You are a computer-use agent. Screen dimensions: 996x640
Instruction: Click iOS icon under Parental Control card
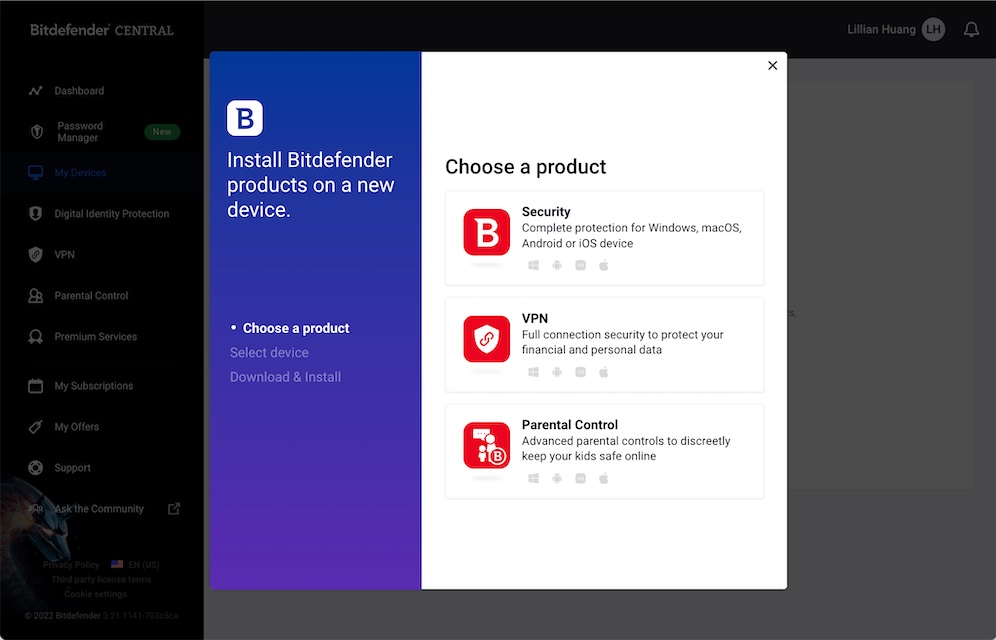click(581, 478)
